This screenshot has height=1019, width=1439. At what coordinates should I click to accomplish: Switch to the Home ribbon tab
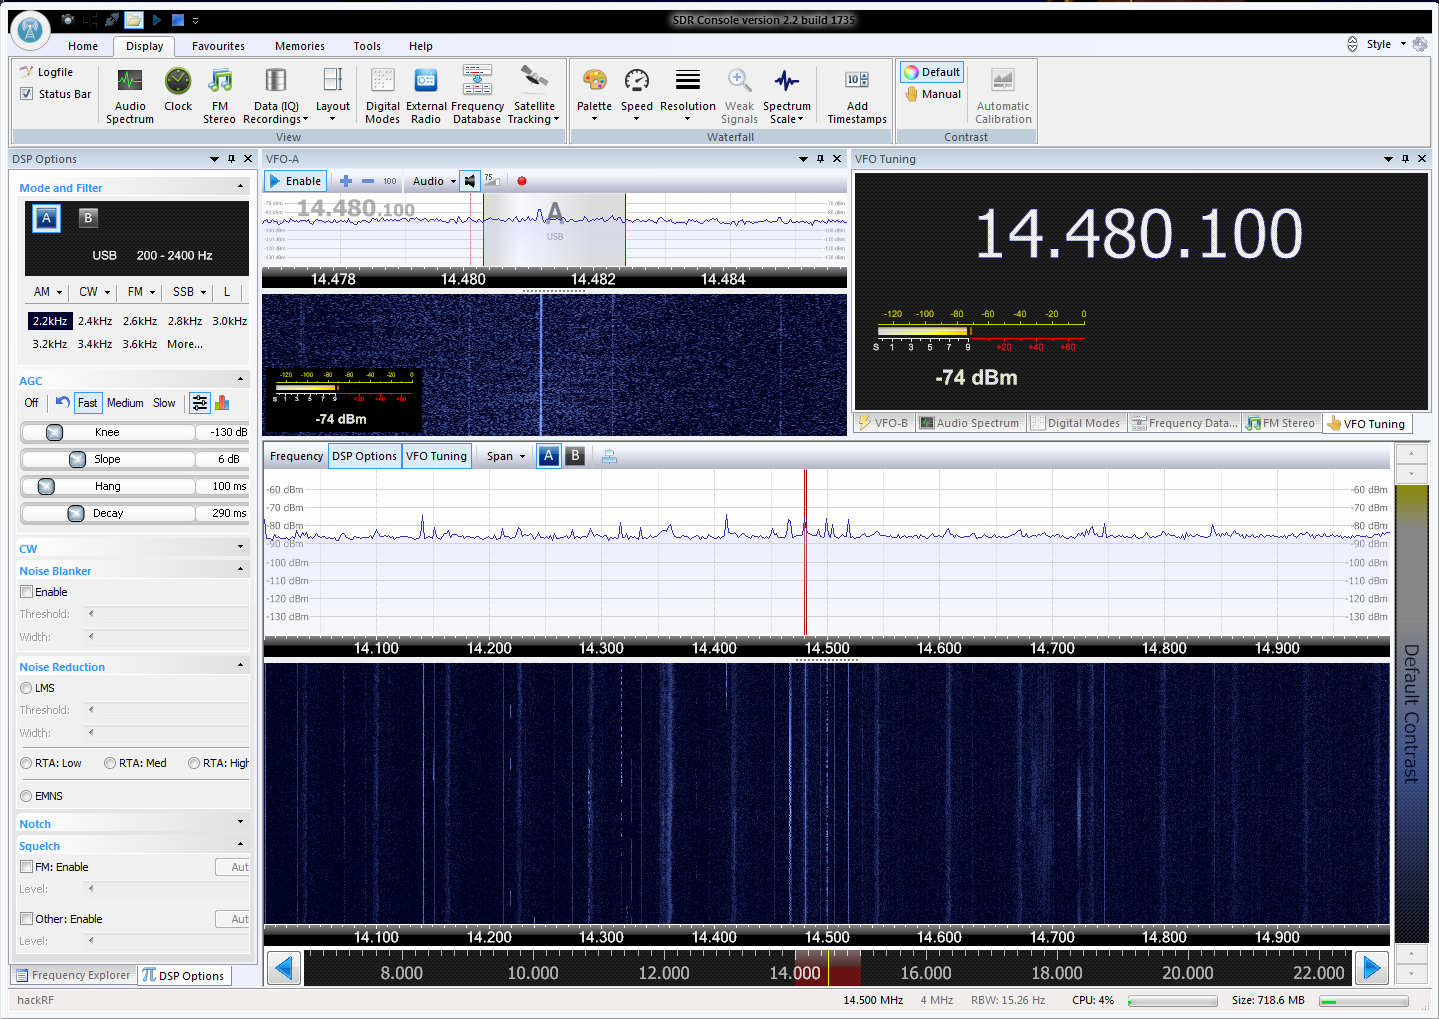pos(83,46)
